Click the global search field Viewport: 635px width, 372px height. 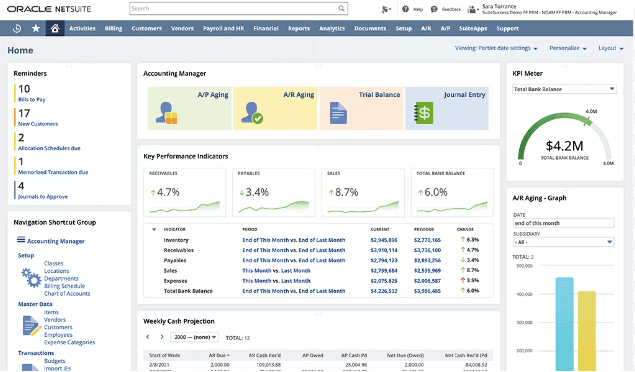[239, 9]
